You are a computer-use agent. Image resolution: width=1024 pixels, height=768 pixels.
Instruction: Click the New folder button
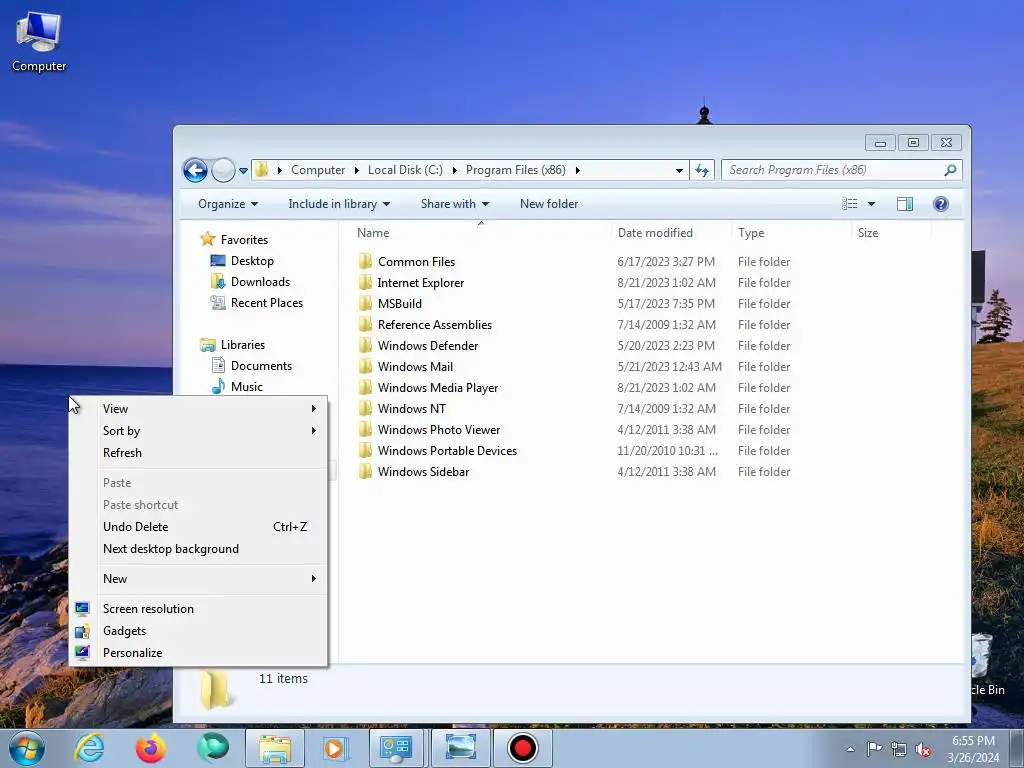pyautogui.click(x=549, y=204)
